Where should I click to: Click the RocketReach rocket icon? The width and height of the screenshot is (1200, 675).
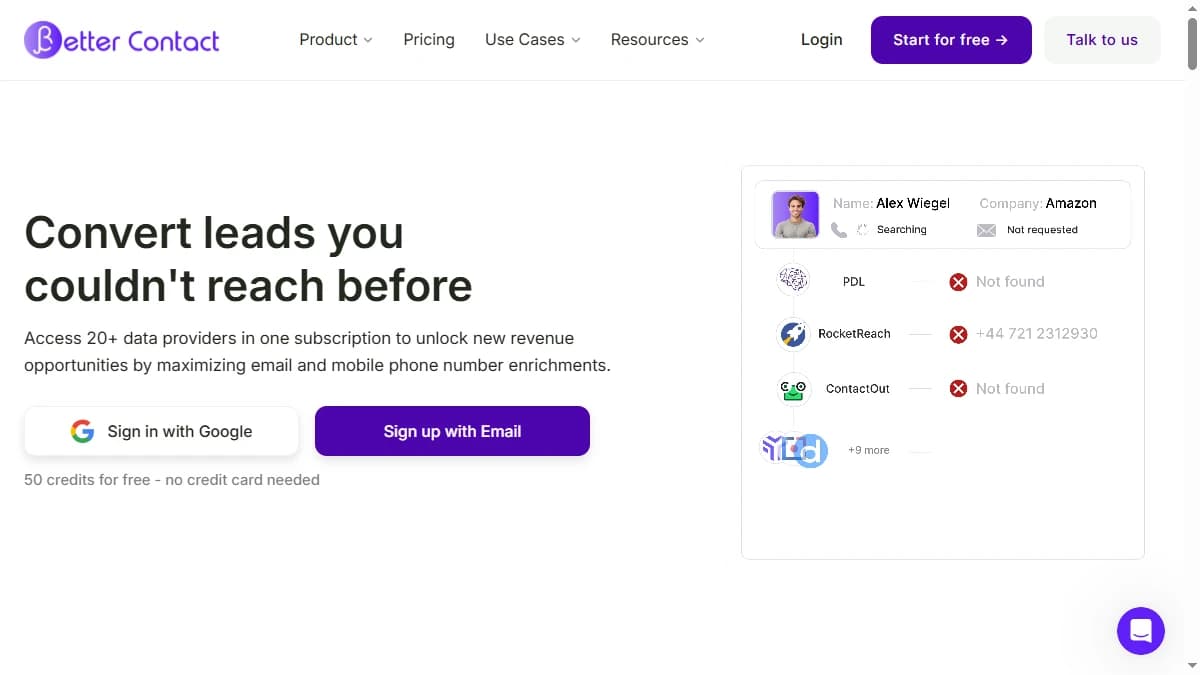793,334
